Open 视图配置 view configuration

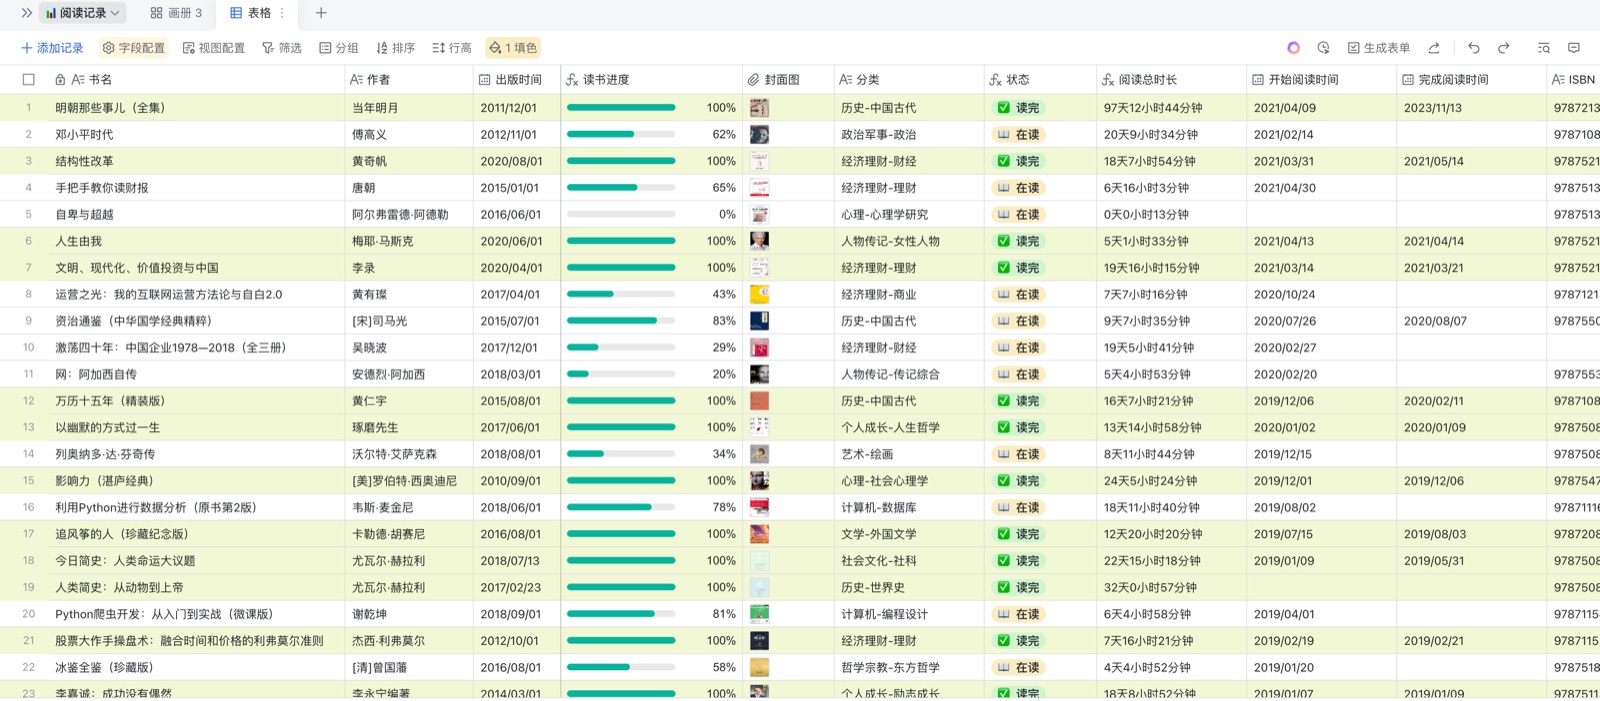[x=214, y=48]
